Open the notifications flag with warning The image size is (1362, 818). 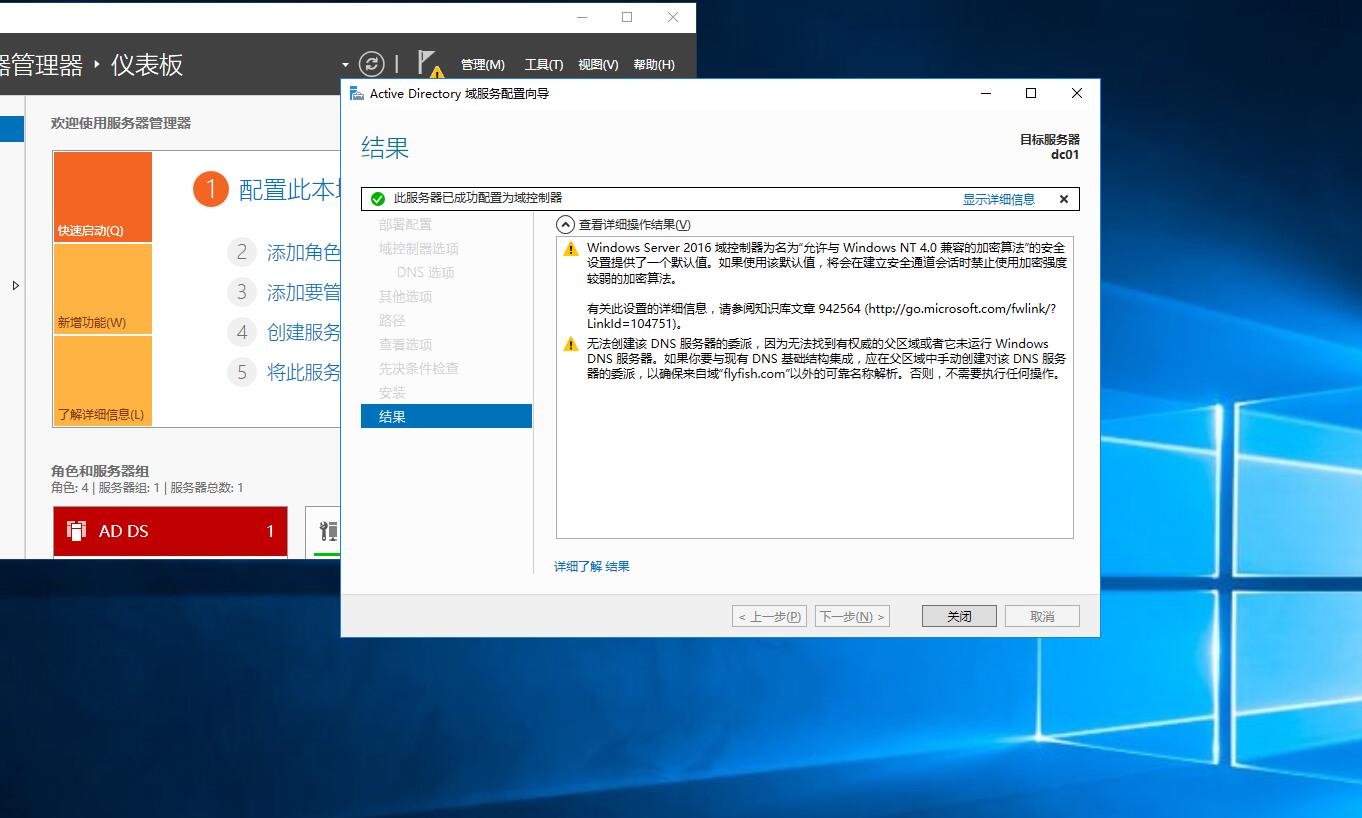430,64
